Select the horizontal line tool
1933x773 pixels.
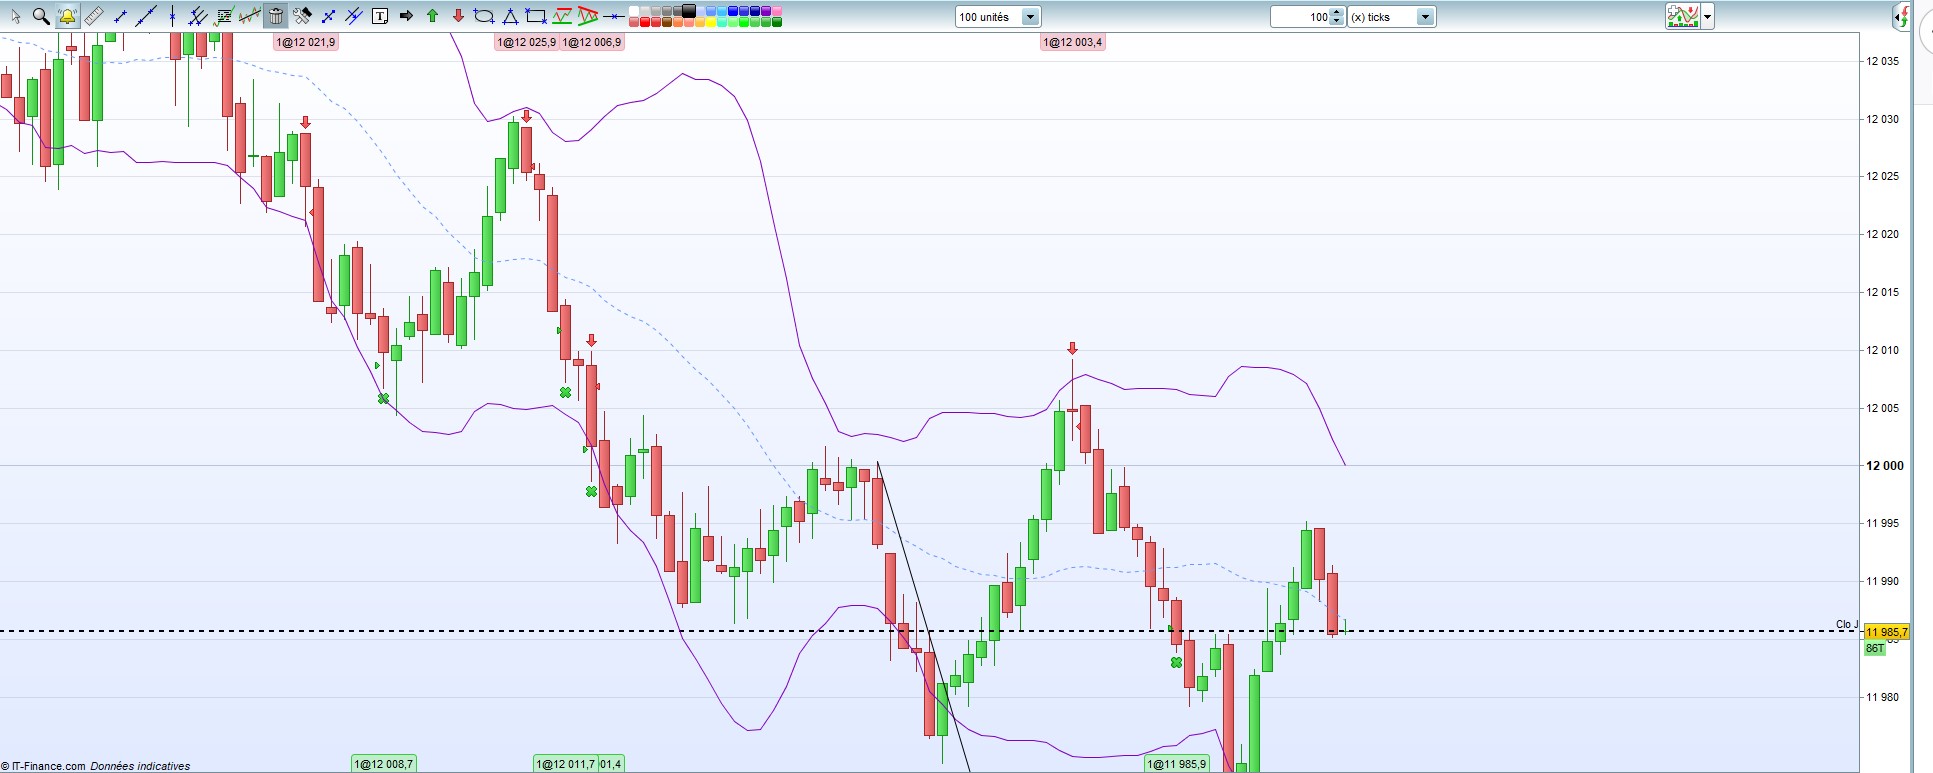(x=614, y=16)
